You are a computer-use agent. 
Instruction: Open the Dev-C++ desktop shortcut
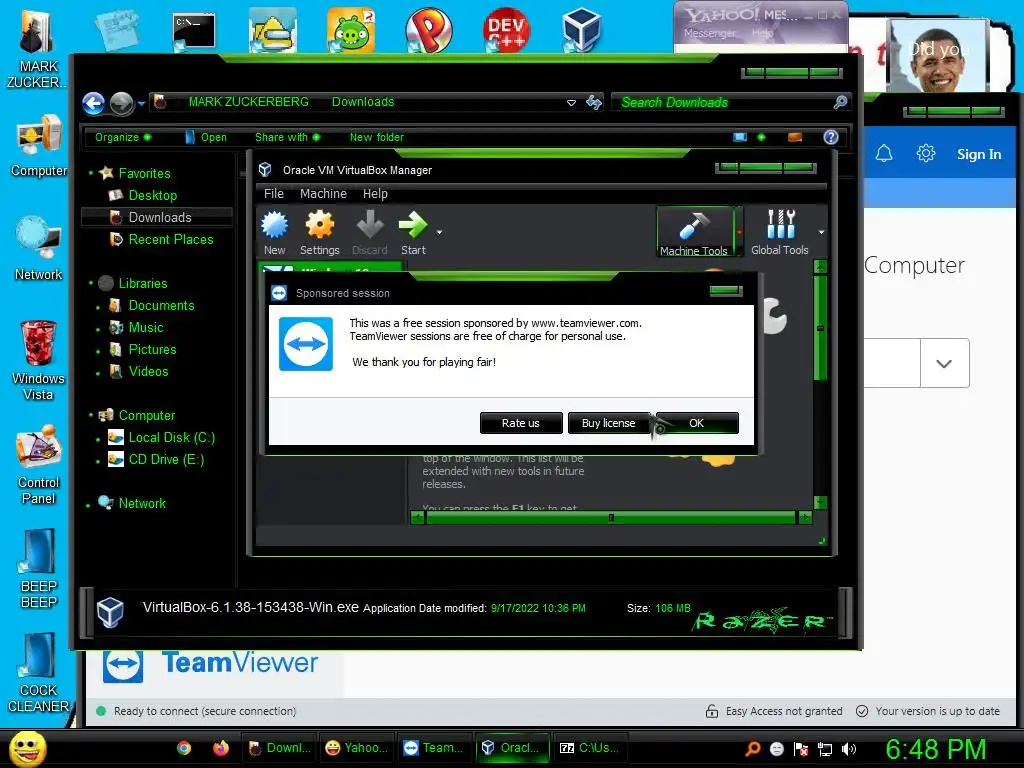coord(507,29)
